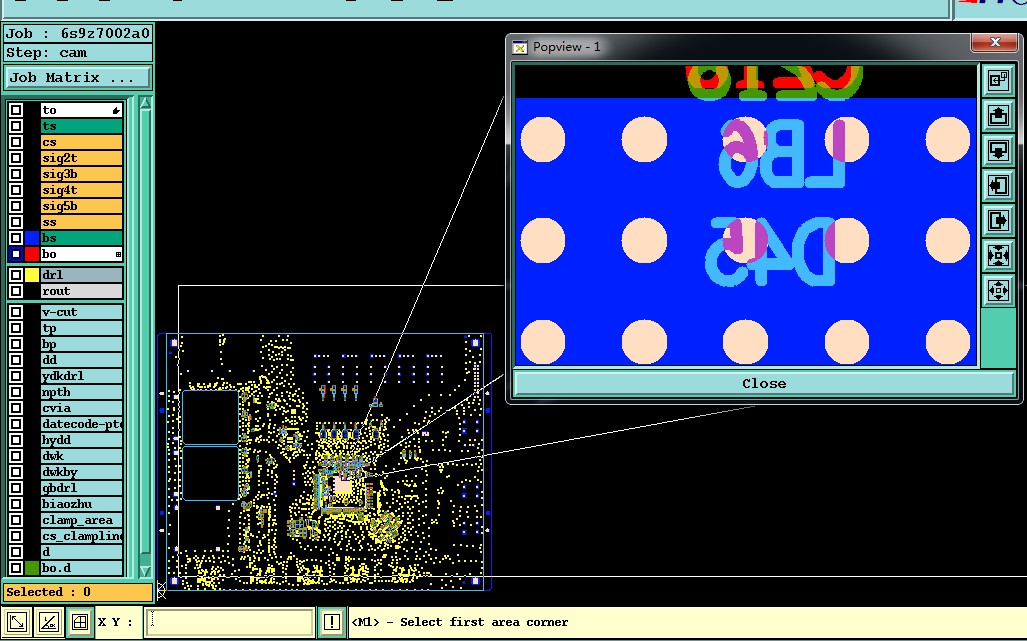Pan the Popview down
1027x641 pixels.
coord(998,151)
